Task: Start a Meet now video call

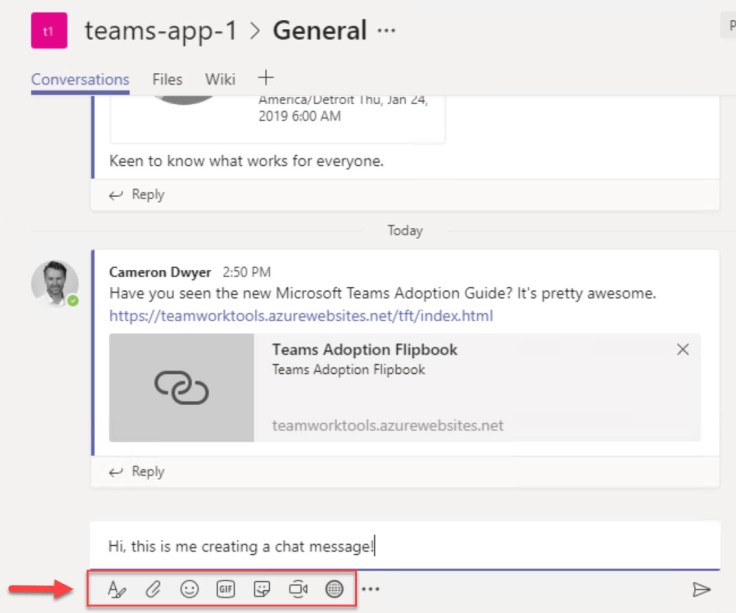Action: tap(298, 589)
